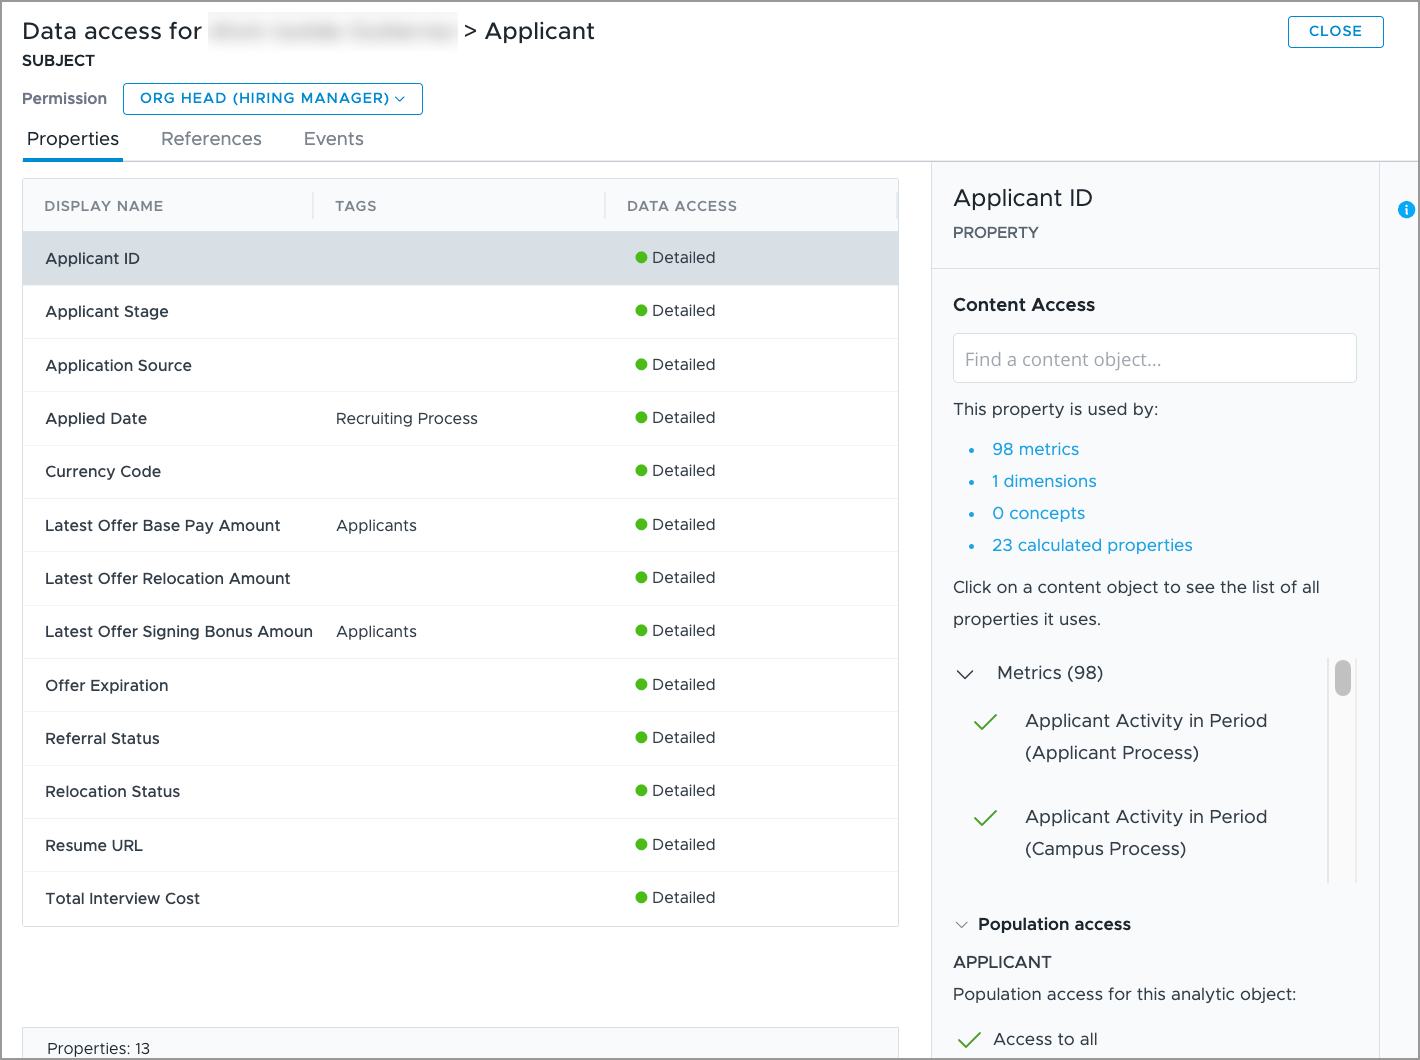Open the 98 metrics link
This screenshot has height=1060, width=1420.
tap(1035, 449)
